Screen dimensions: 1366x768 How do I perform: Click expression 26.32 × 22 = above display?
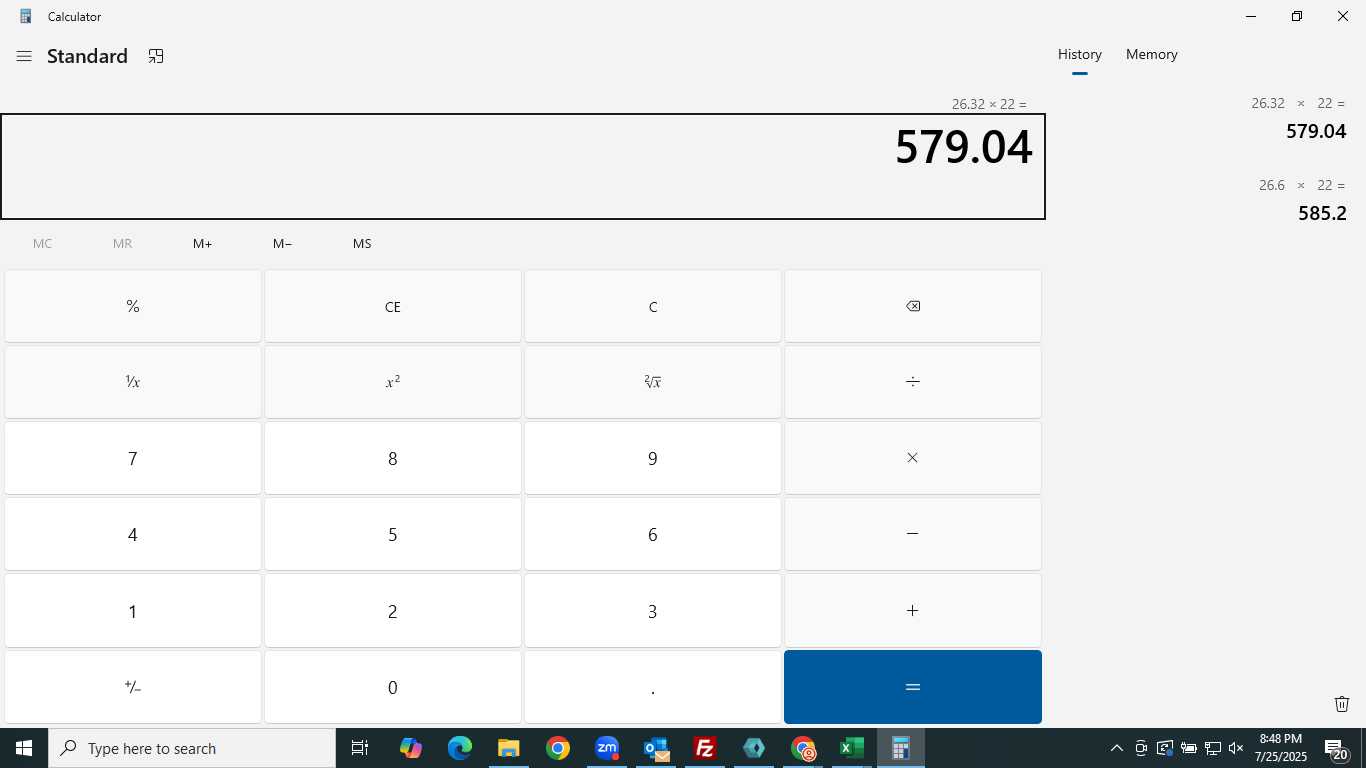click(x=989, y=104)
